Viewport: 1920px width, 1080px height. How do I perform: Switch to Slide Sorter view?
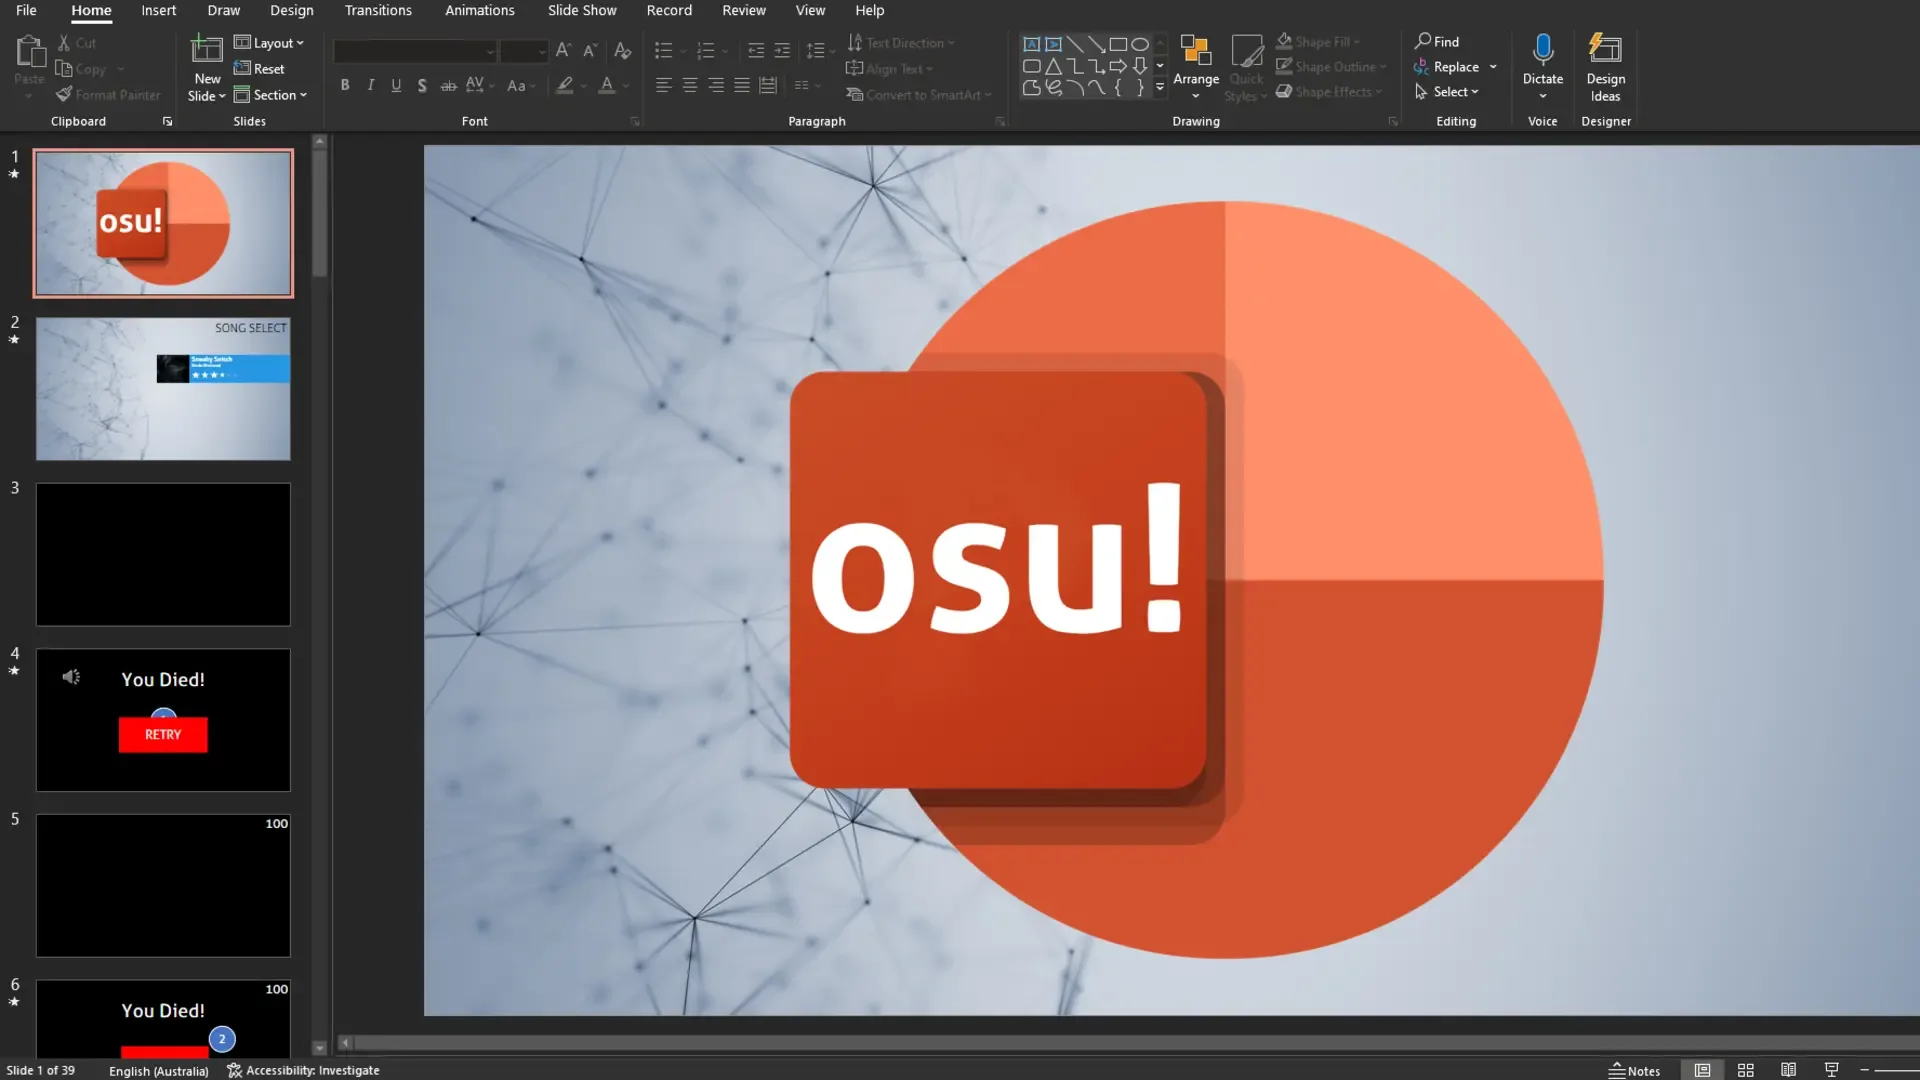click(x=1745, y=1070)
